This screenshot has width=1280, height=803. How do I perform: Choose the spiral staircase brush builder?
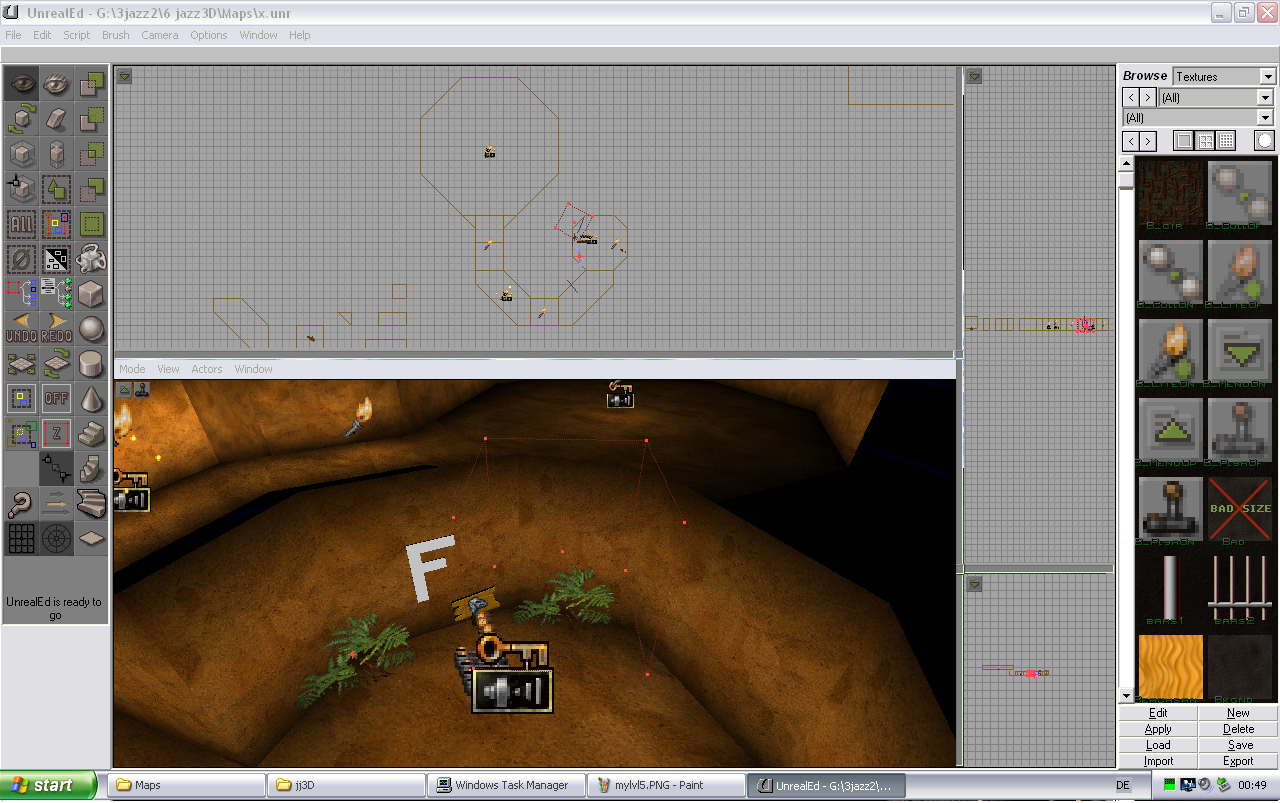(x=91, y=468)
